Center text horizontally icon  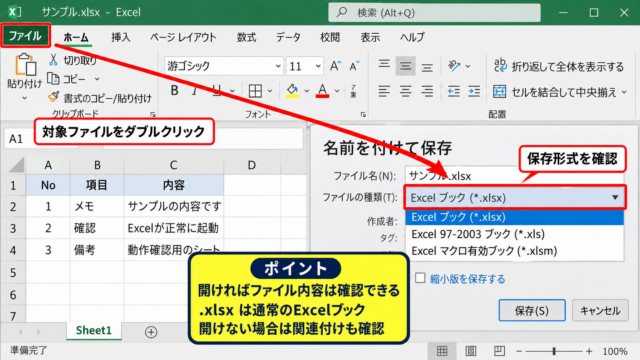coord(405,91)
